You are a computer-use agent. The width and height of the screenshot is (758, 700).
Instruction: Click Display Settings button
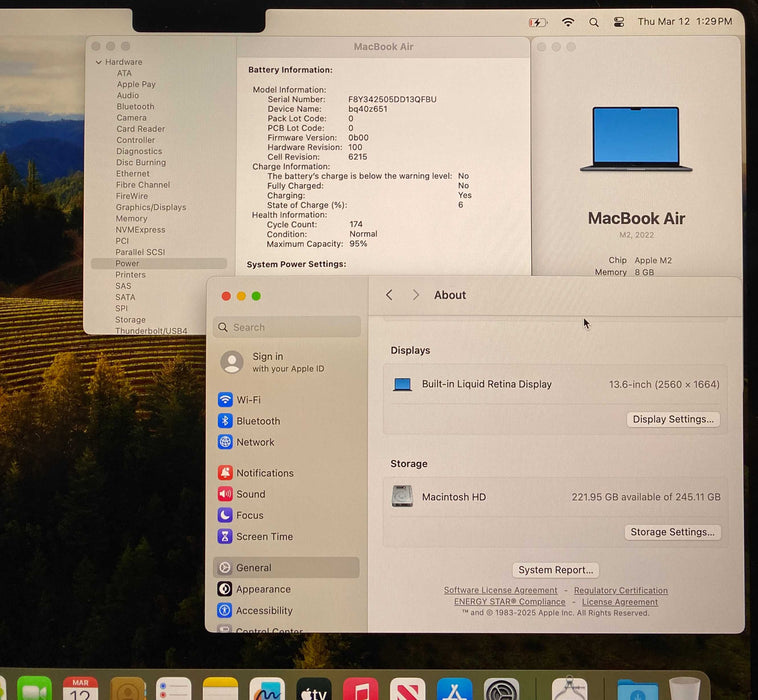[x=673, y=419]
